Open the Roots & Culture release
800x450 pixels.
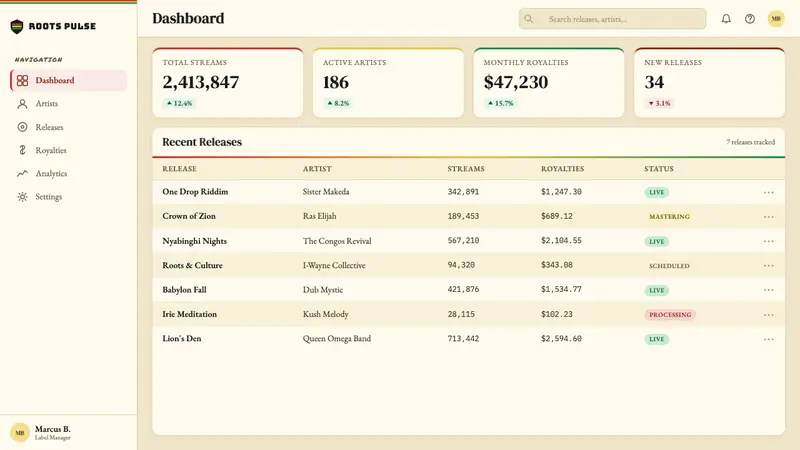pos(192,265)
